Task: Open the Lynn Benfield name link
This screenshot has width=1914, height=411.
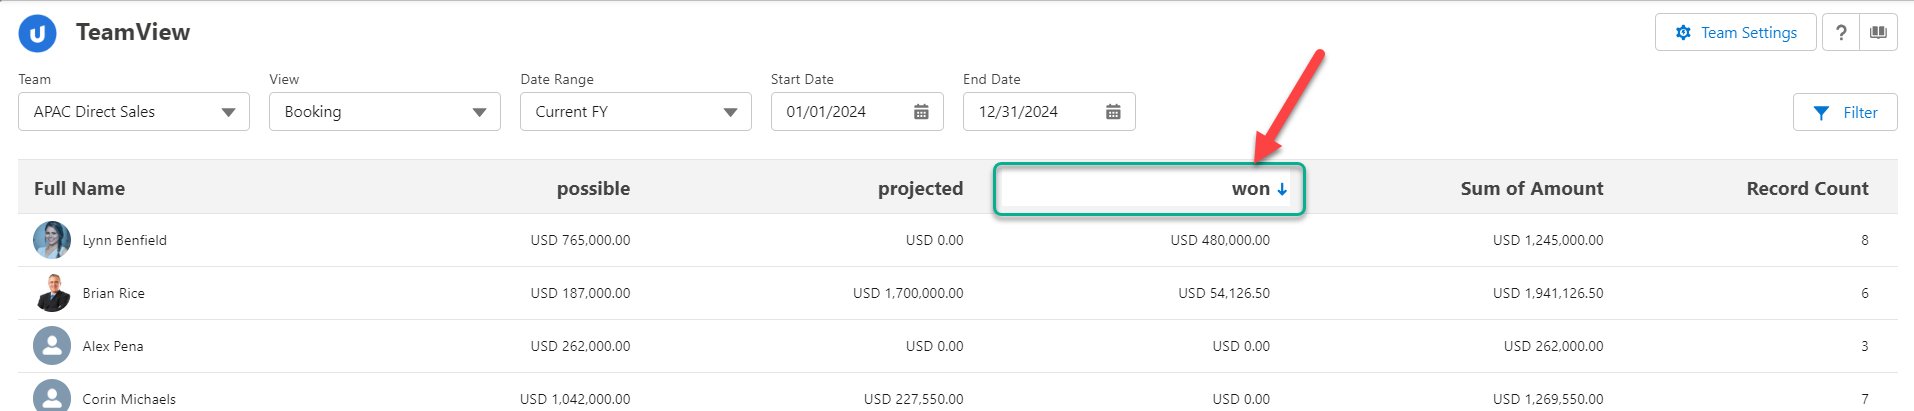Action: point(125,240)
